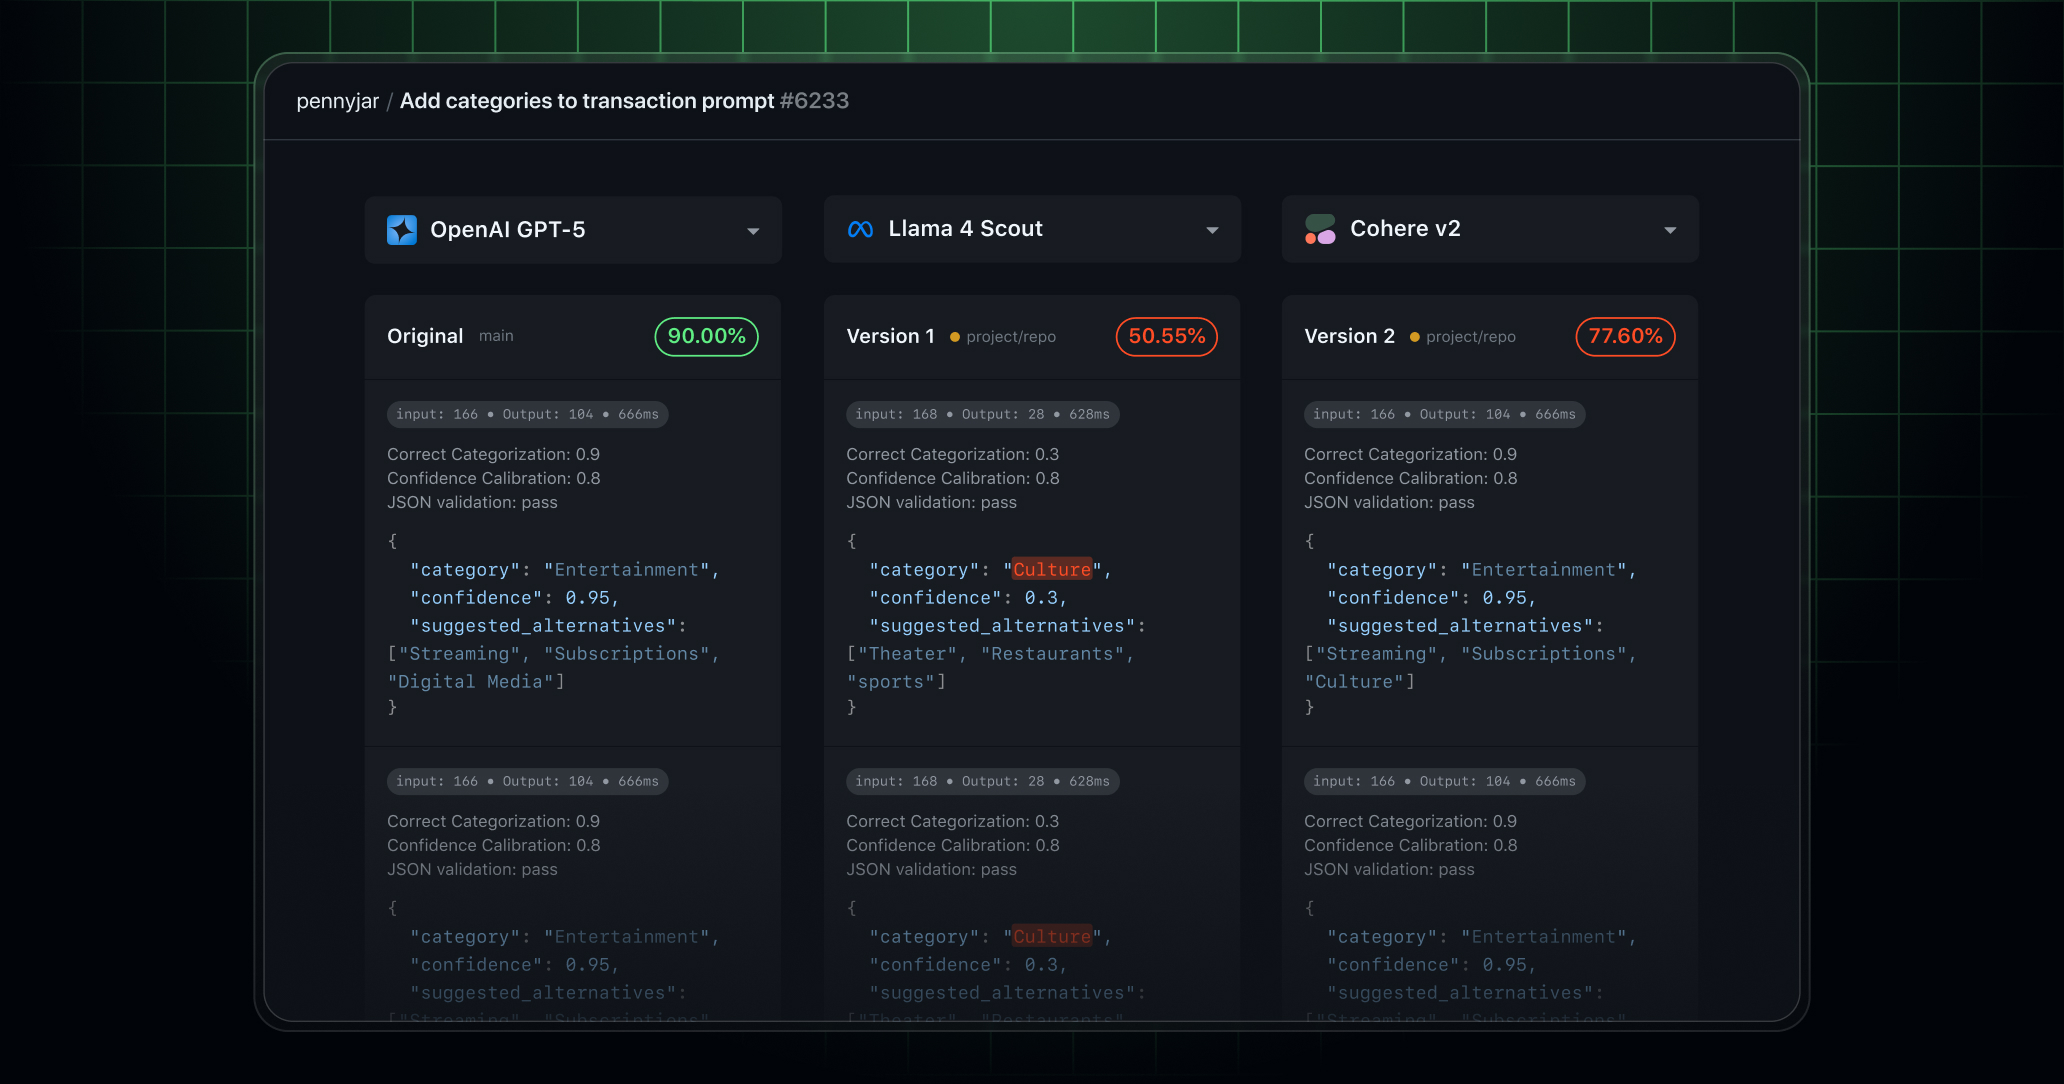Click the Cohere logo icon

(1320, 229)
